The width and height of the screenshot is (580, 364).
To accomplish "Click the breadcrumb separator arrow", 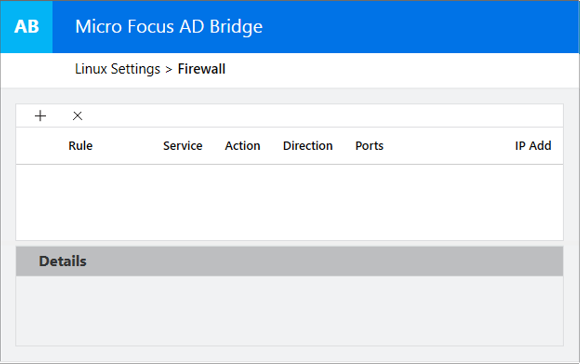I will click(x=169, y=70).
